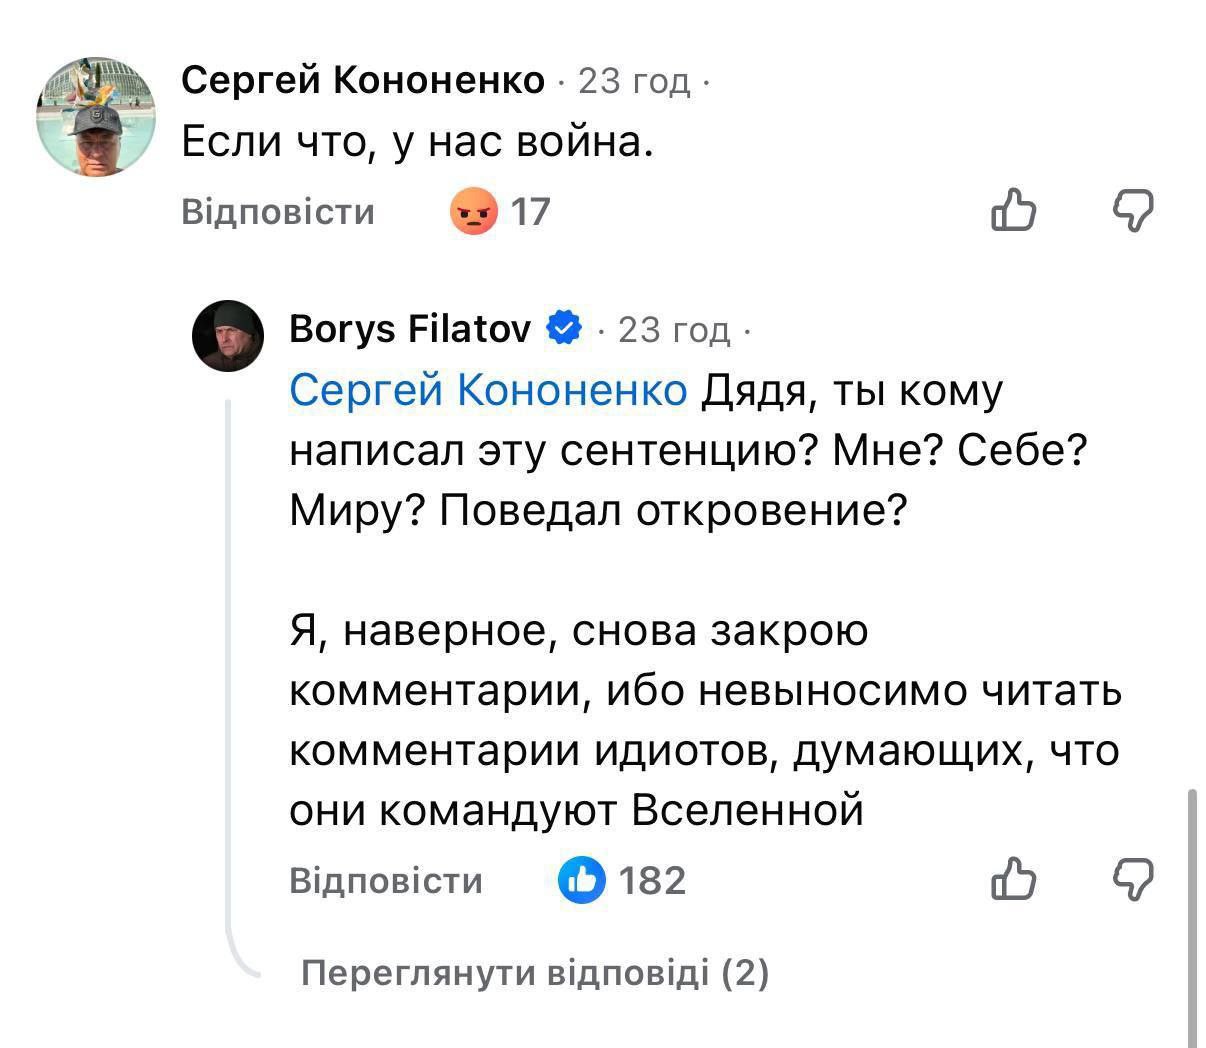1206x1048 pixels.
Task: Open Borys Filatov's avatar
Action: point(228,335)
